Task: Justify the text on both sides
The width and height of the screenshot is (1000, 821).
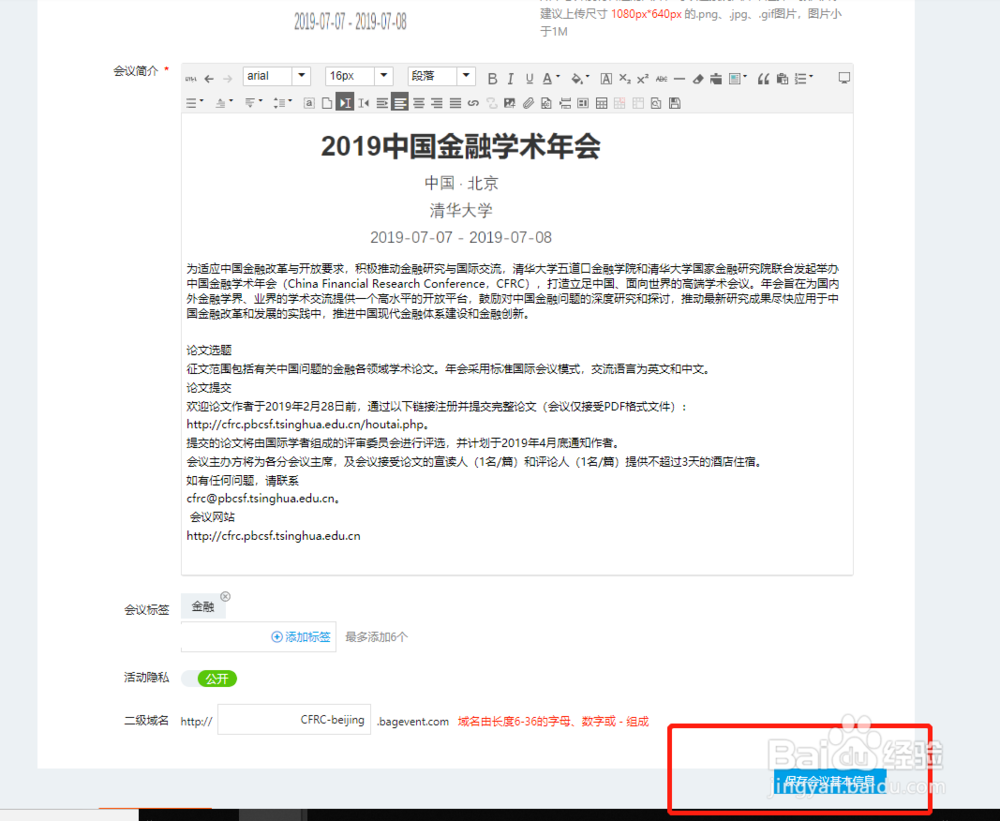Action: 455,103
